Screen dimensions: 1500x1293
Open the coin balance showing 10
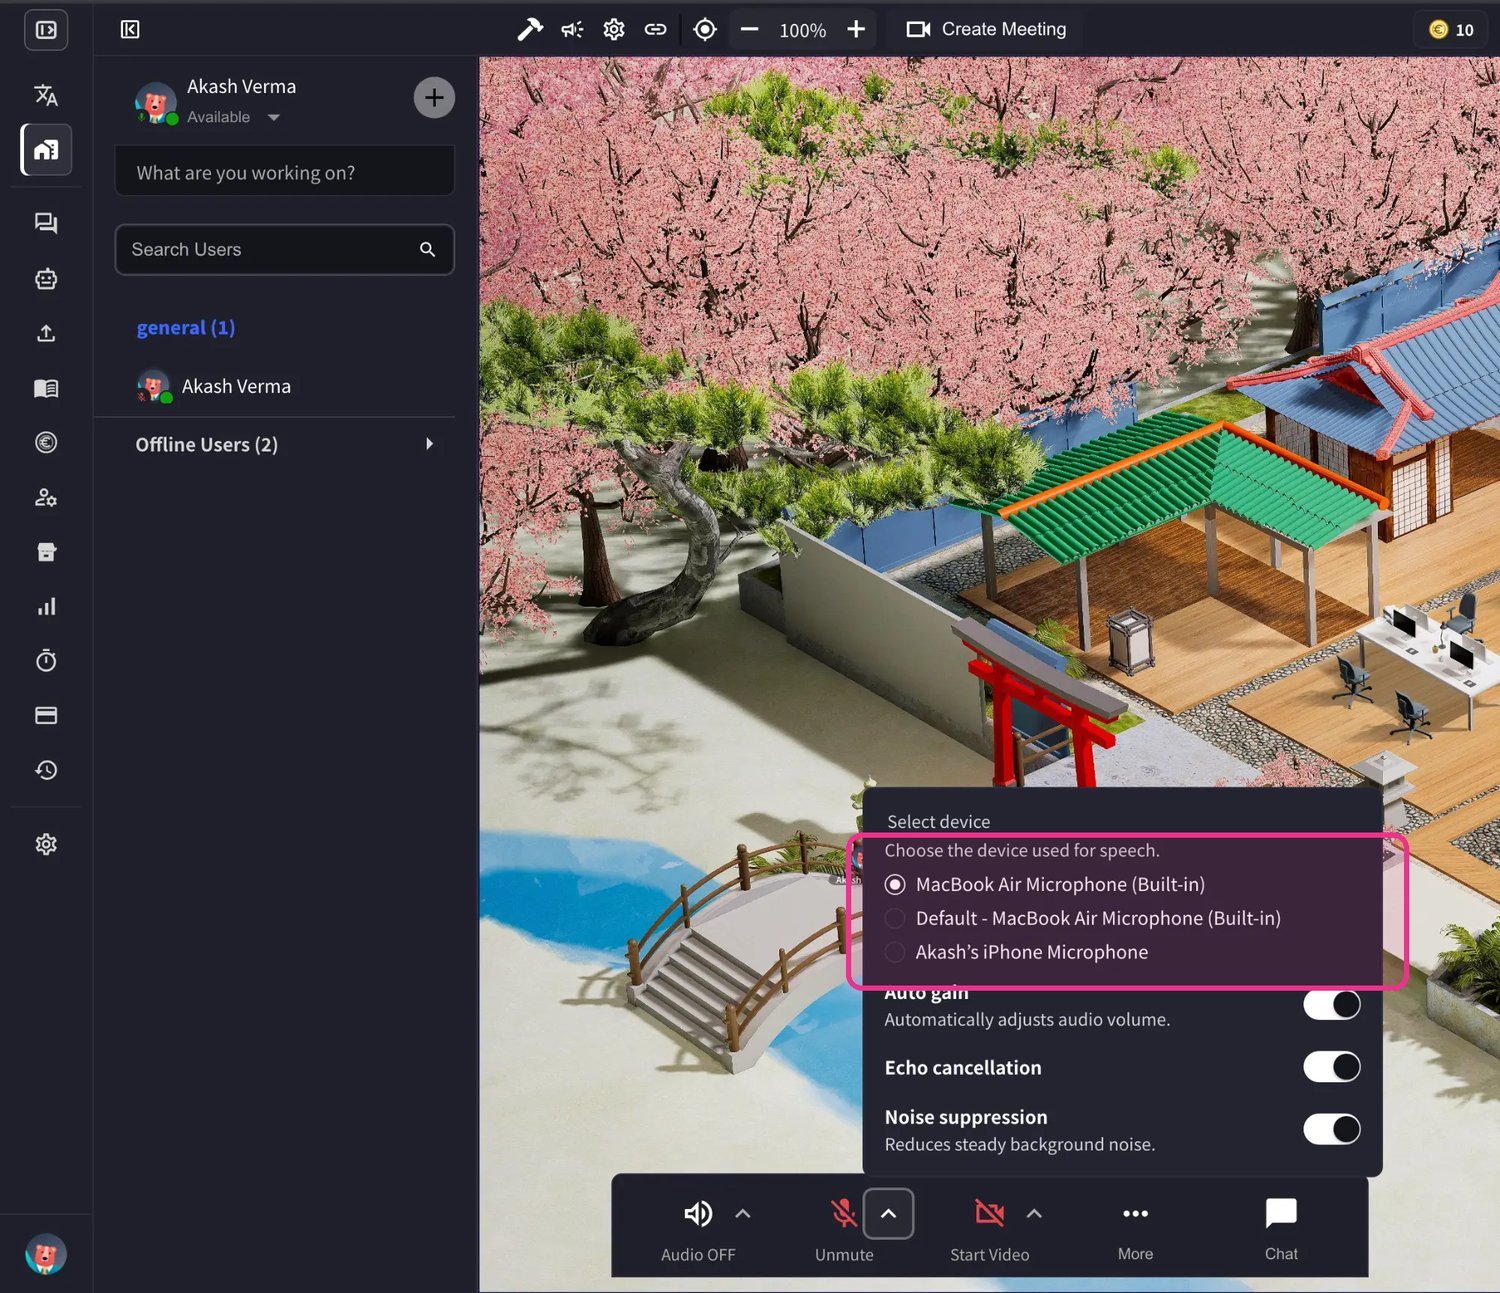coord(1451,30)
